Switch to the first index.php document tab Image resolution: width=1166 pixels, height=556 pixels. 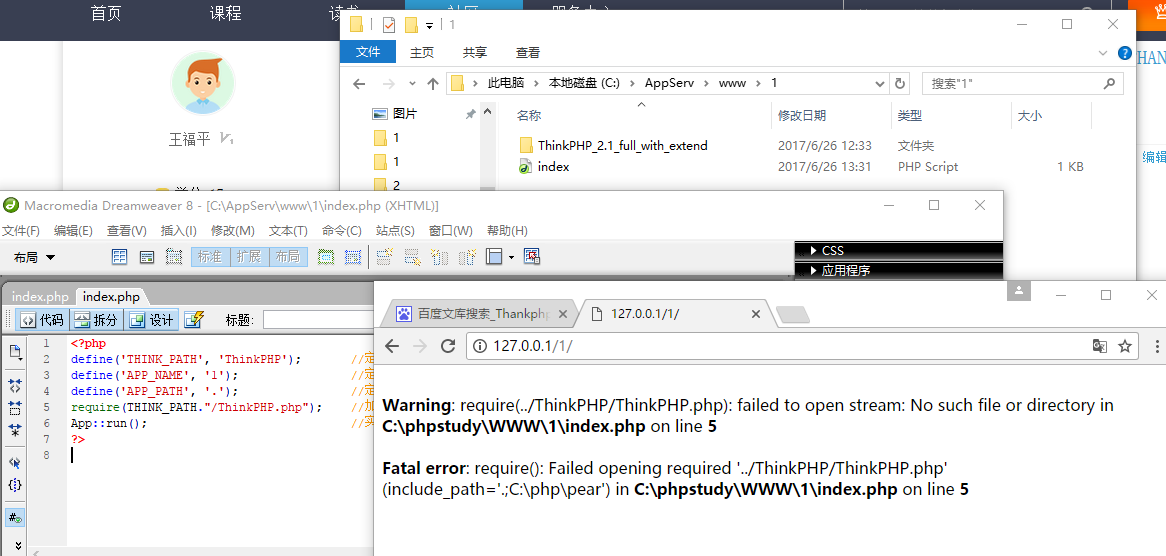point(40,297)
